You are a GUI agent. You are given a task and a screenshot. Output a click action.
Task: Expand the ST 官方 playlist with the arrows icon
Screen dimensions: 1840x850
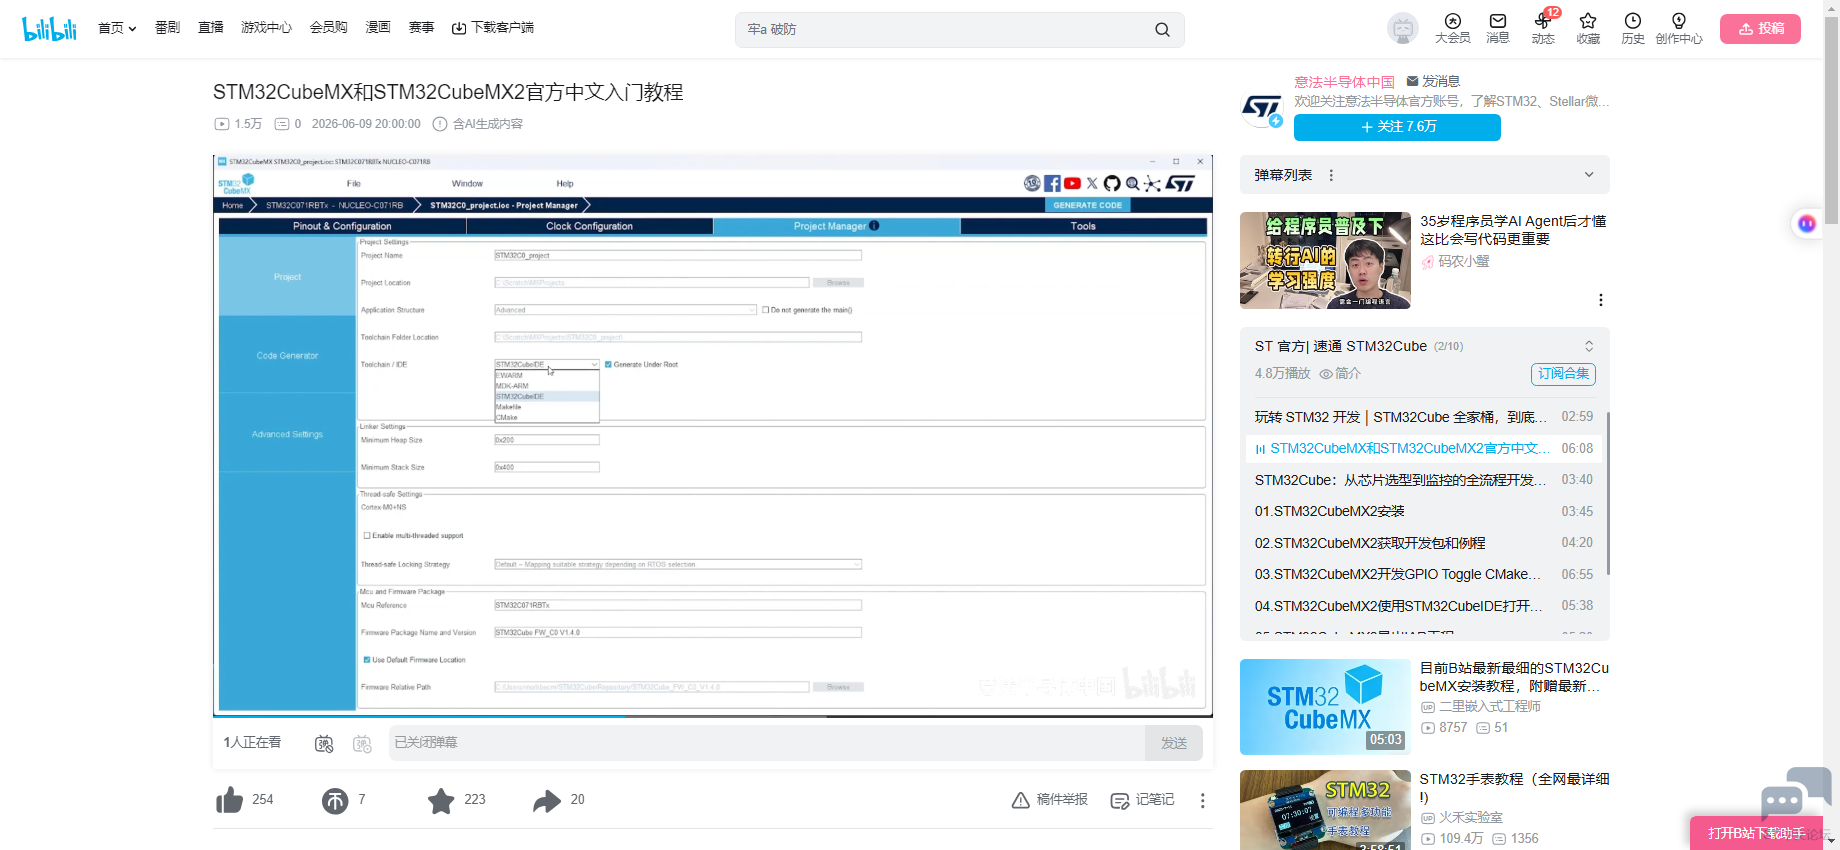[x=1589, y=346]
